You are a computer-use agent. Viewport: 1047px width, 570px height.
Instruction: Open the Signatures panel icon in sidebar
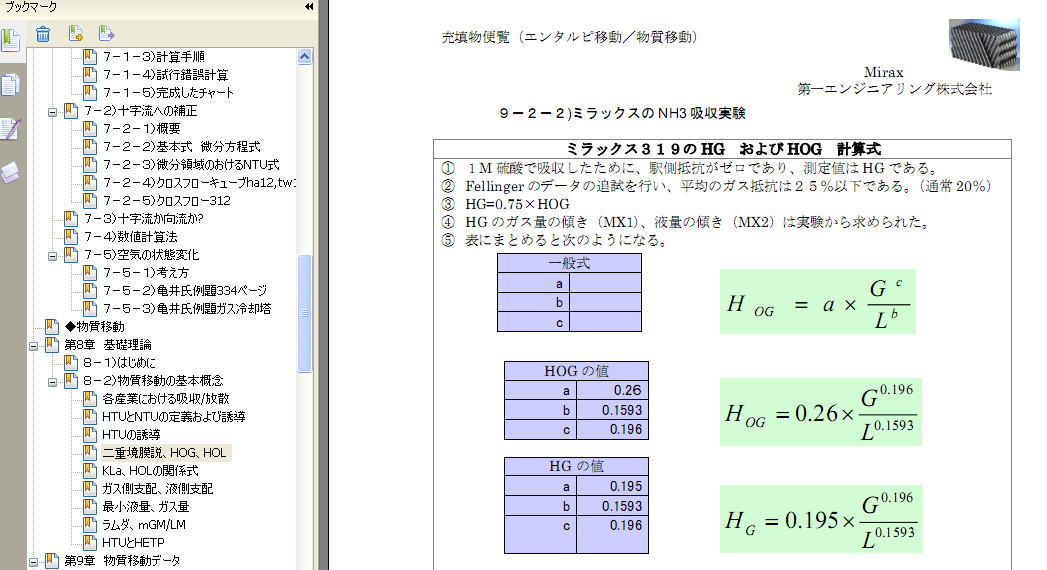11,129
